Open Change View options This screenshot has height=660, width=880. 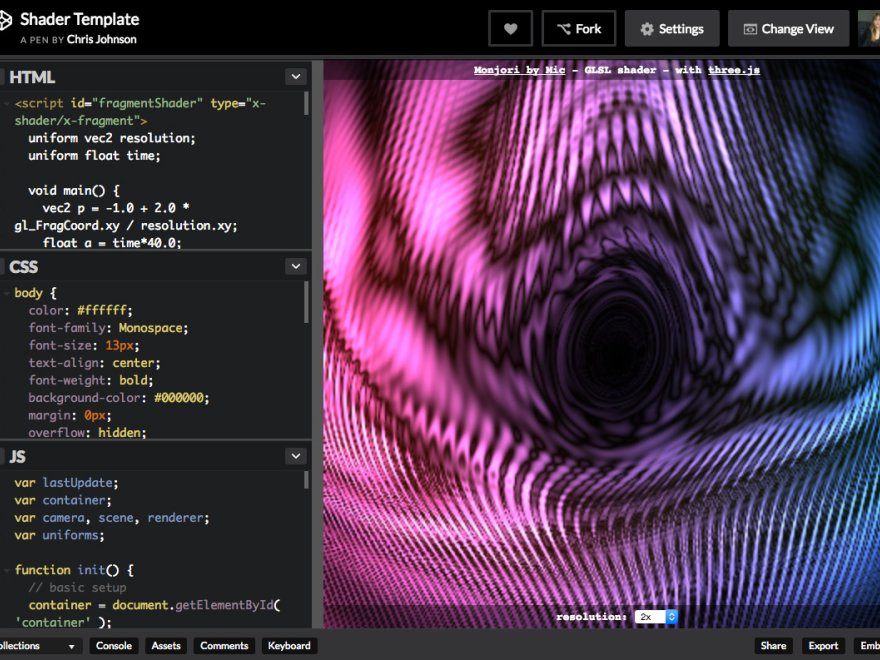tap(788, 28)
